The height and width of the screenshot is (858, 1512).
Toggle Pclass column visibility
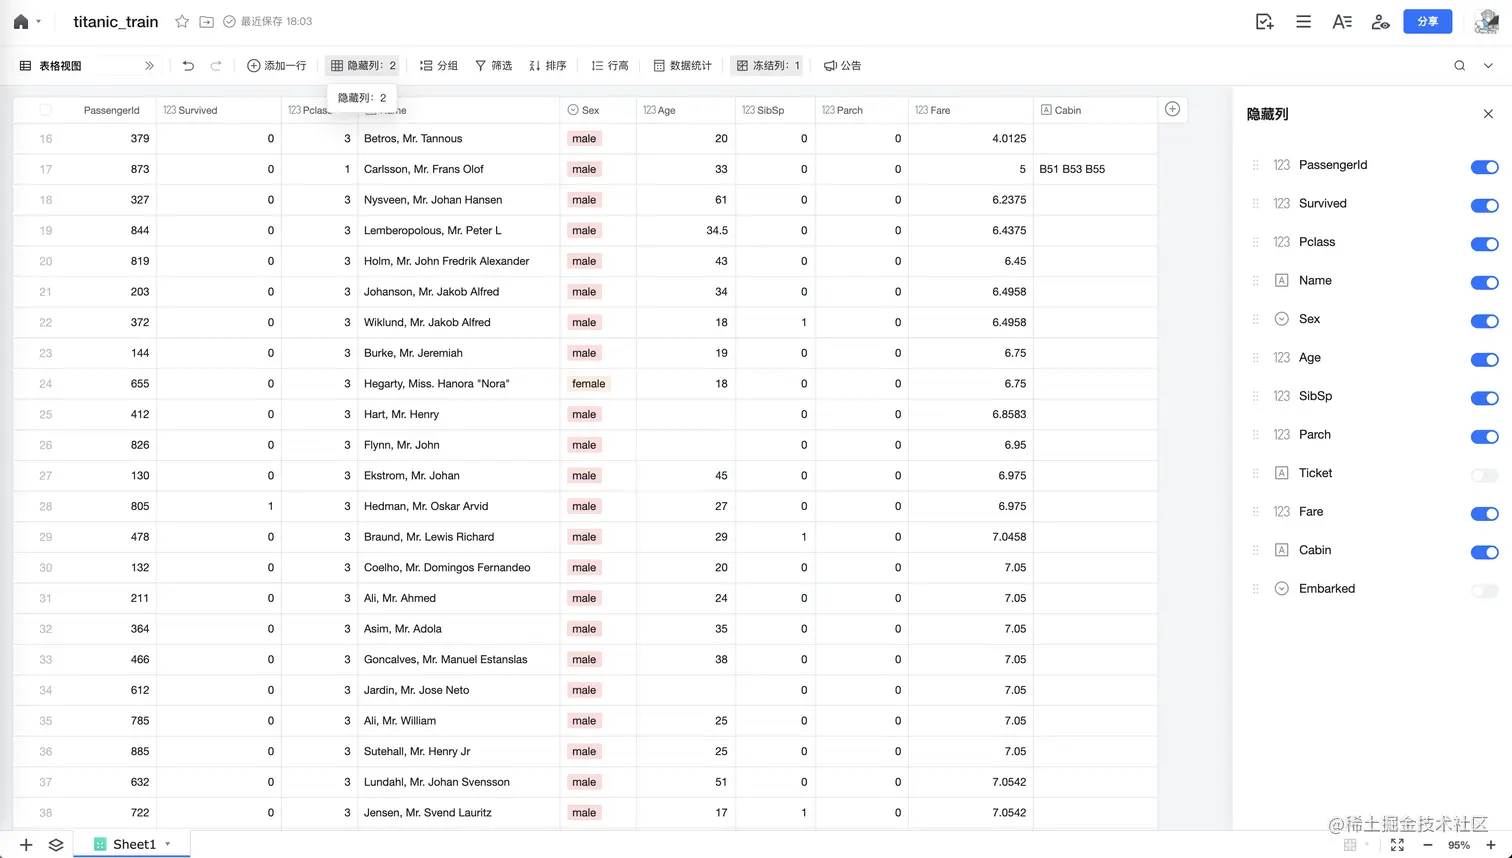(x=1484, y=244)
